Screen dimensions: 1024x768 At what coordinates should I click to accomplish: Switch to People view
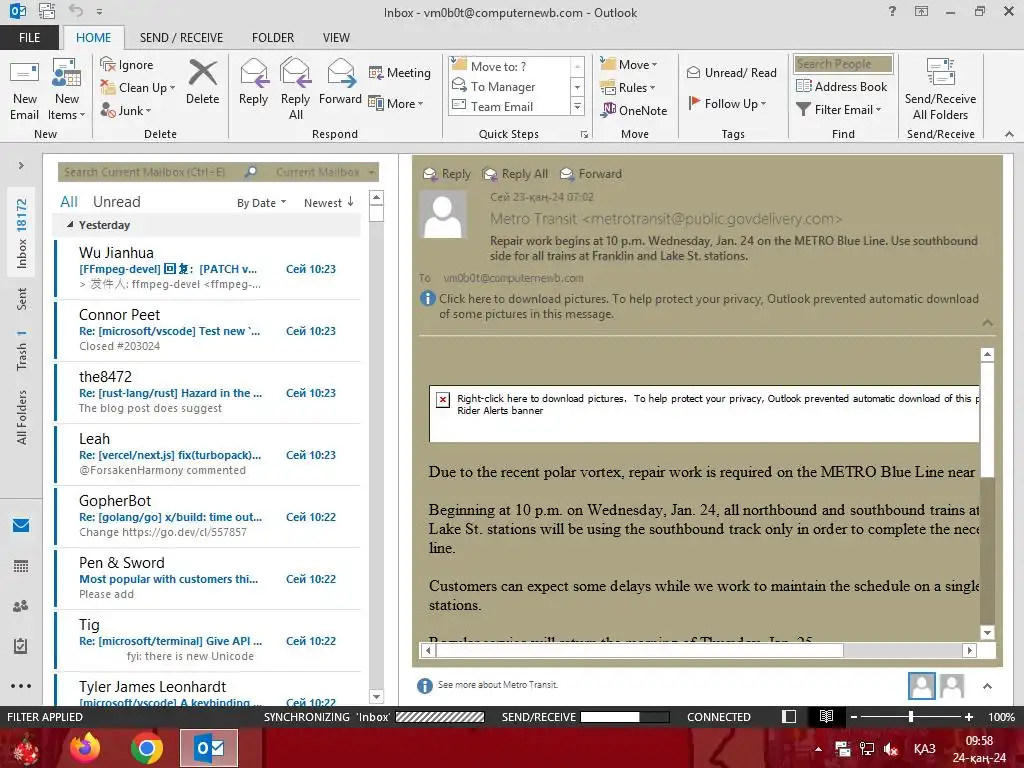click(x=21, y=606)
